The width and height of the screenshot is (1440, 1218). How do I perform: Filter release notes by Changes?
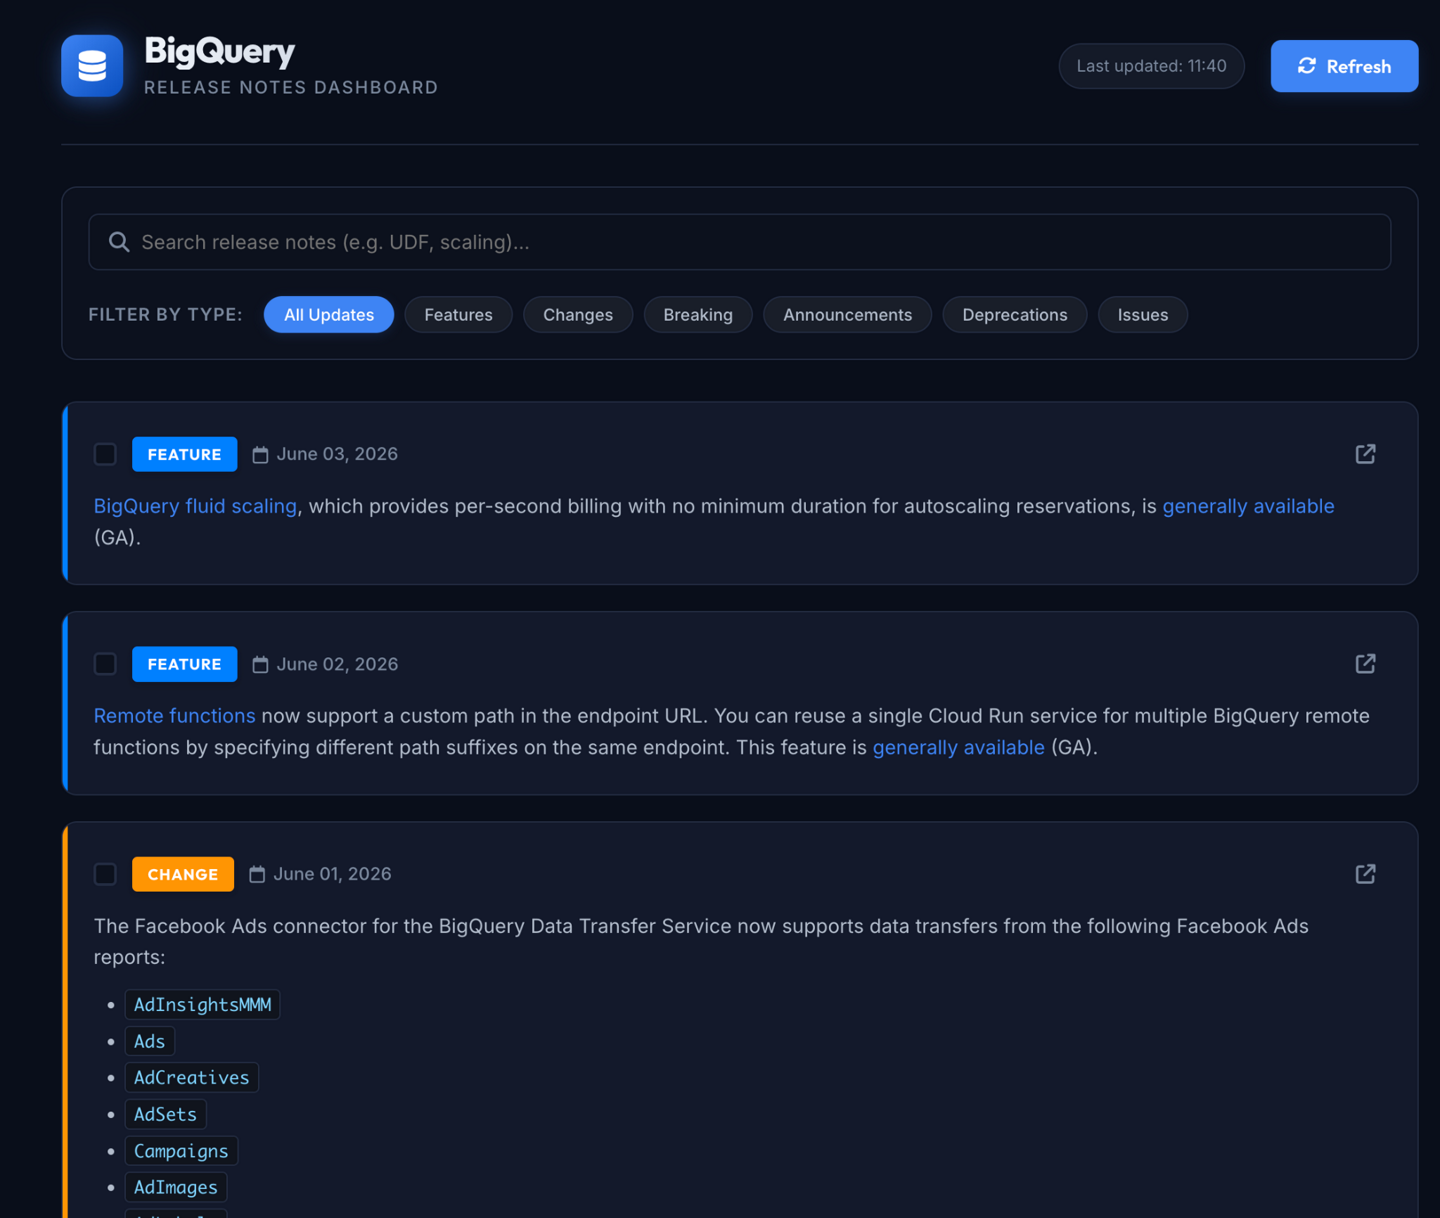(x=578, y=315)
